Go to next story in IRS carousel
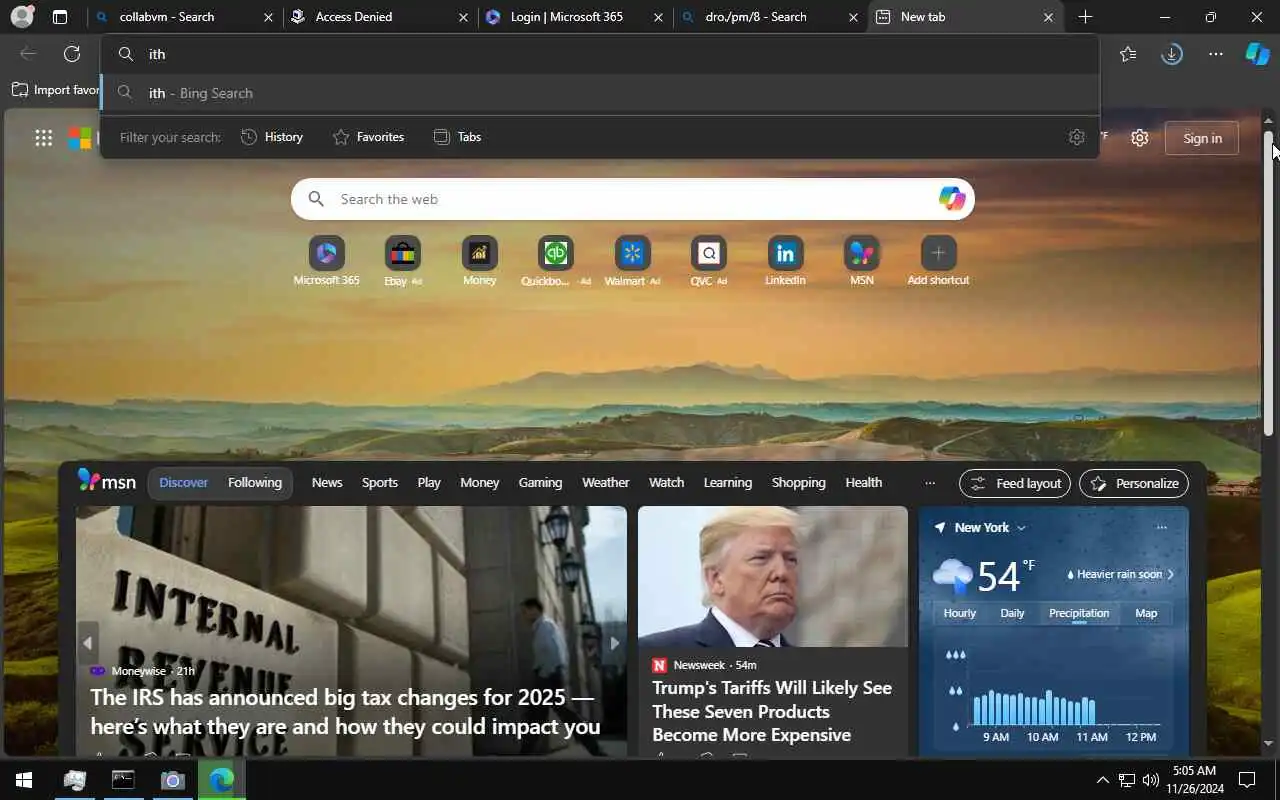Viewport: 1280px width, 800px height. pyautogui.click(x=615, y=643)
